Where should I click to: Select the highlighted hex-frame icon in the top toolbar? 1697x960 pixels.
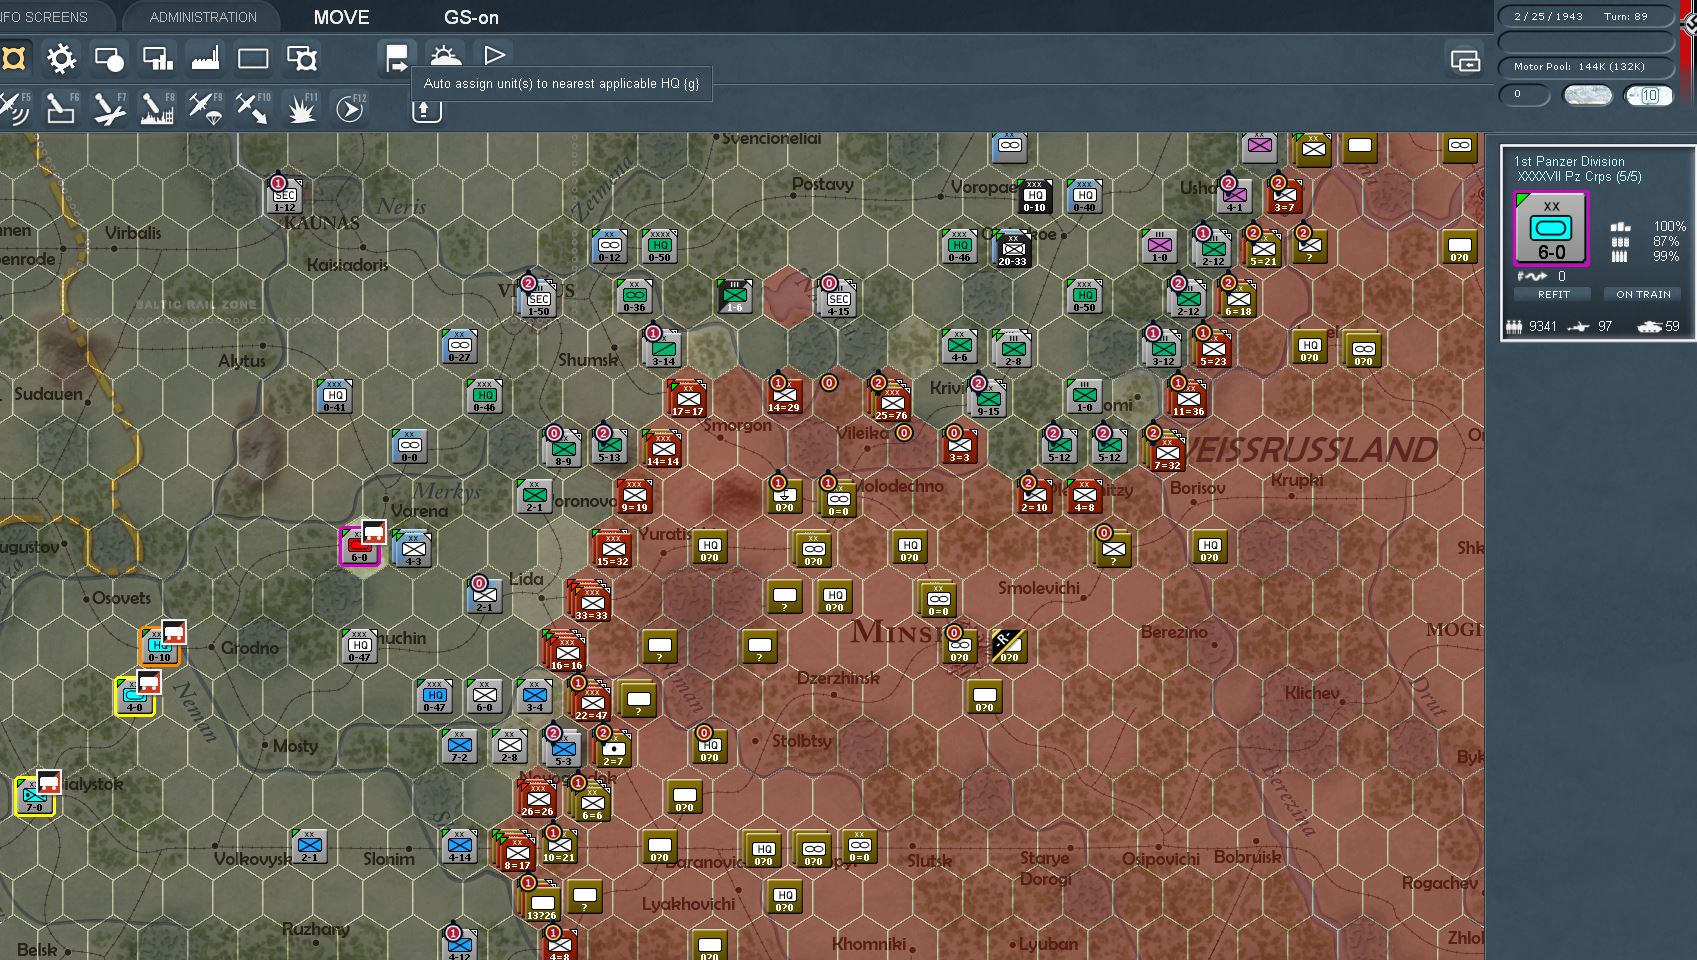(x=14, y=58)
